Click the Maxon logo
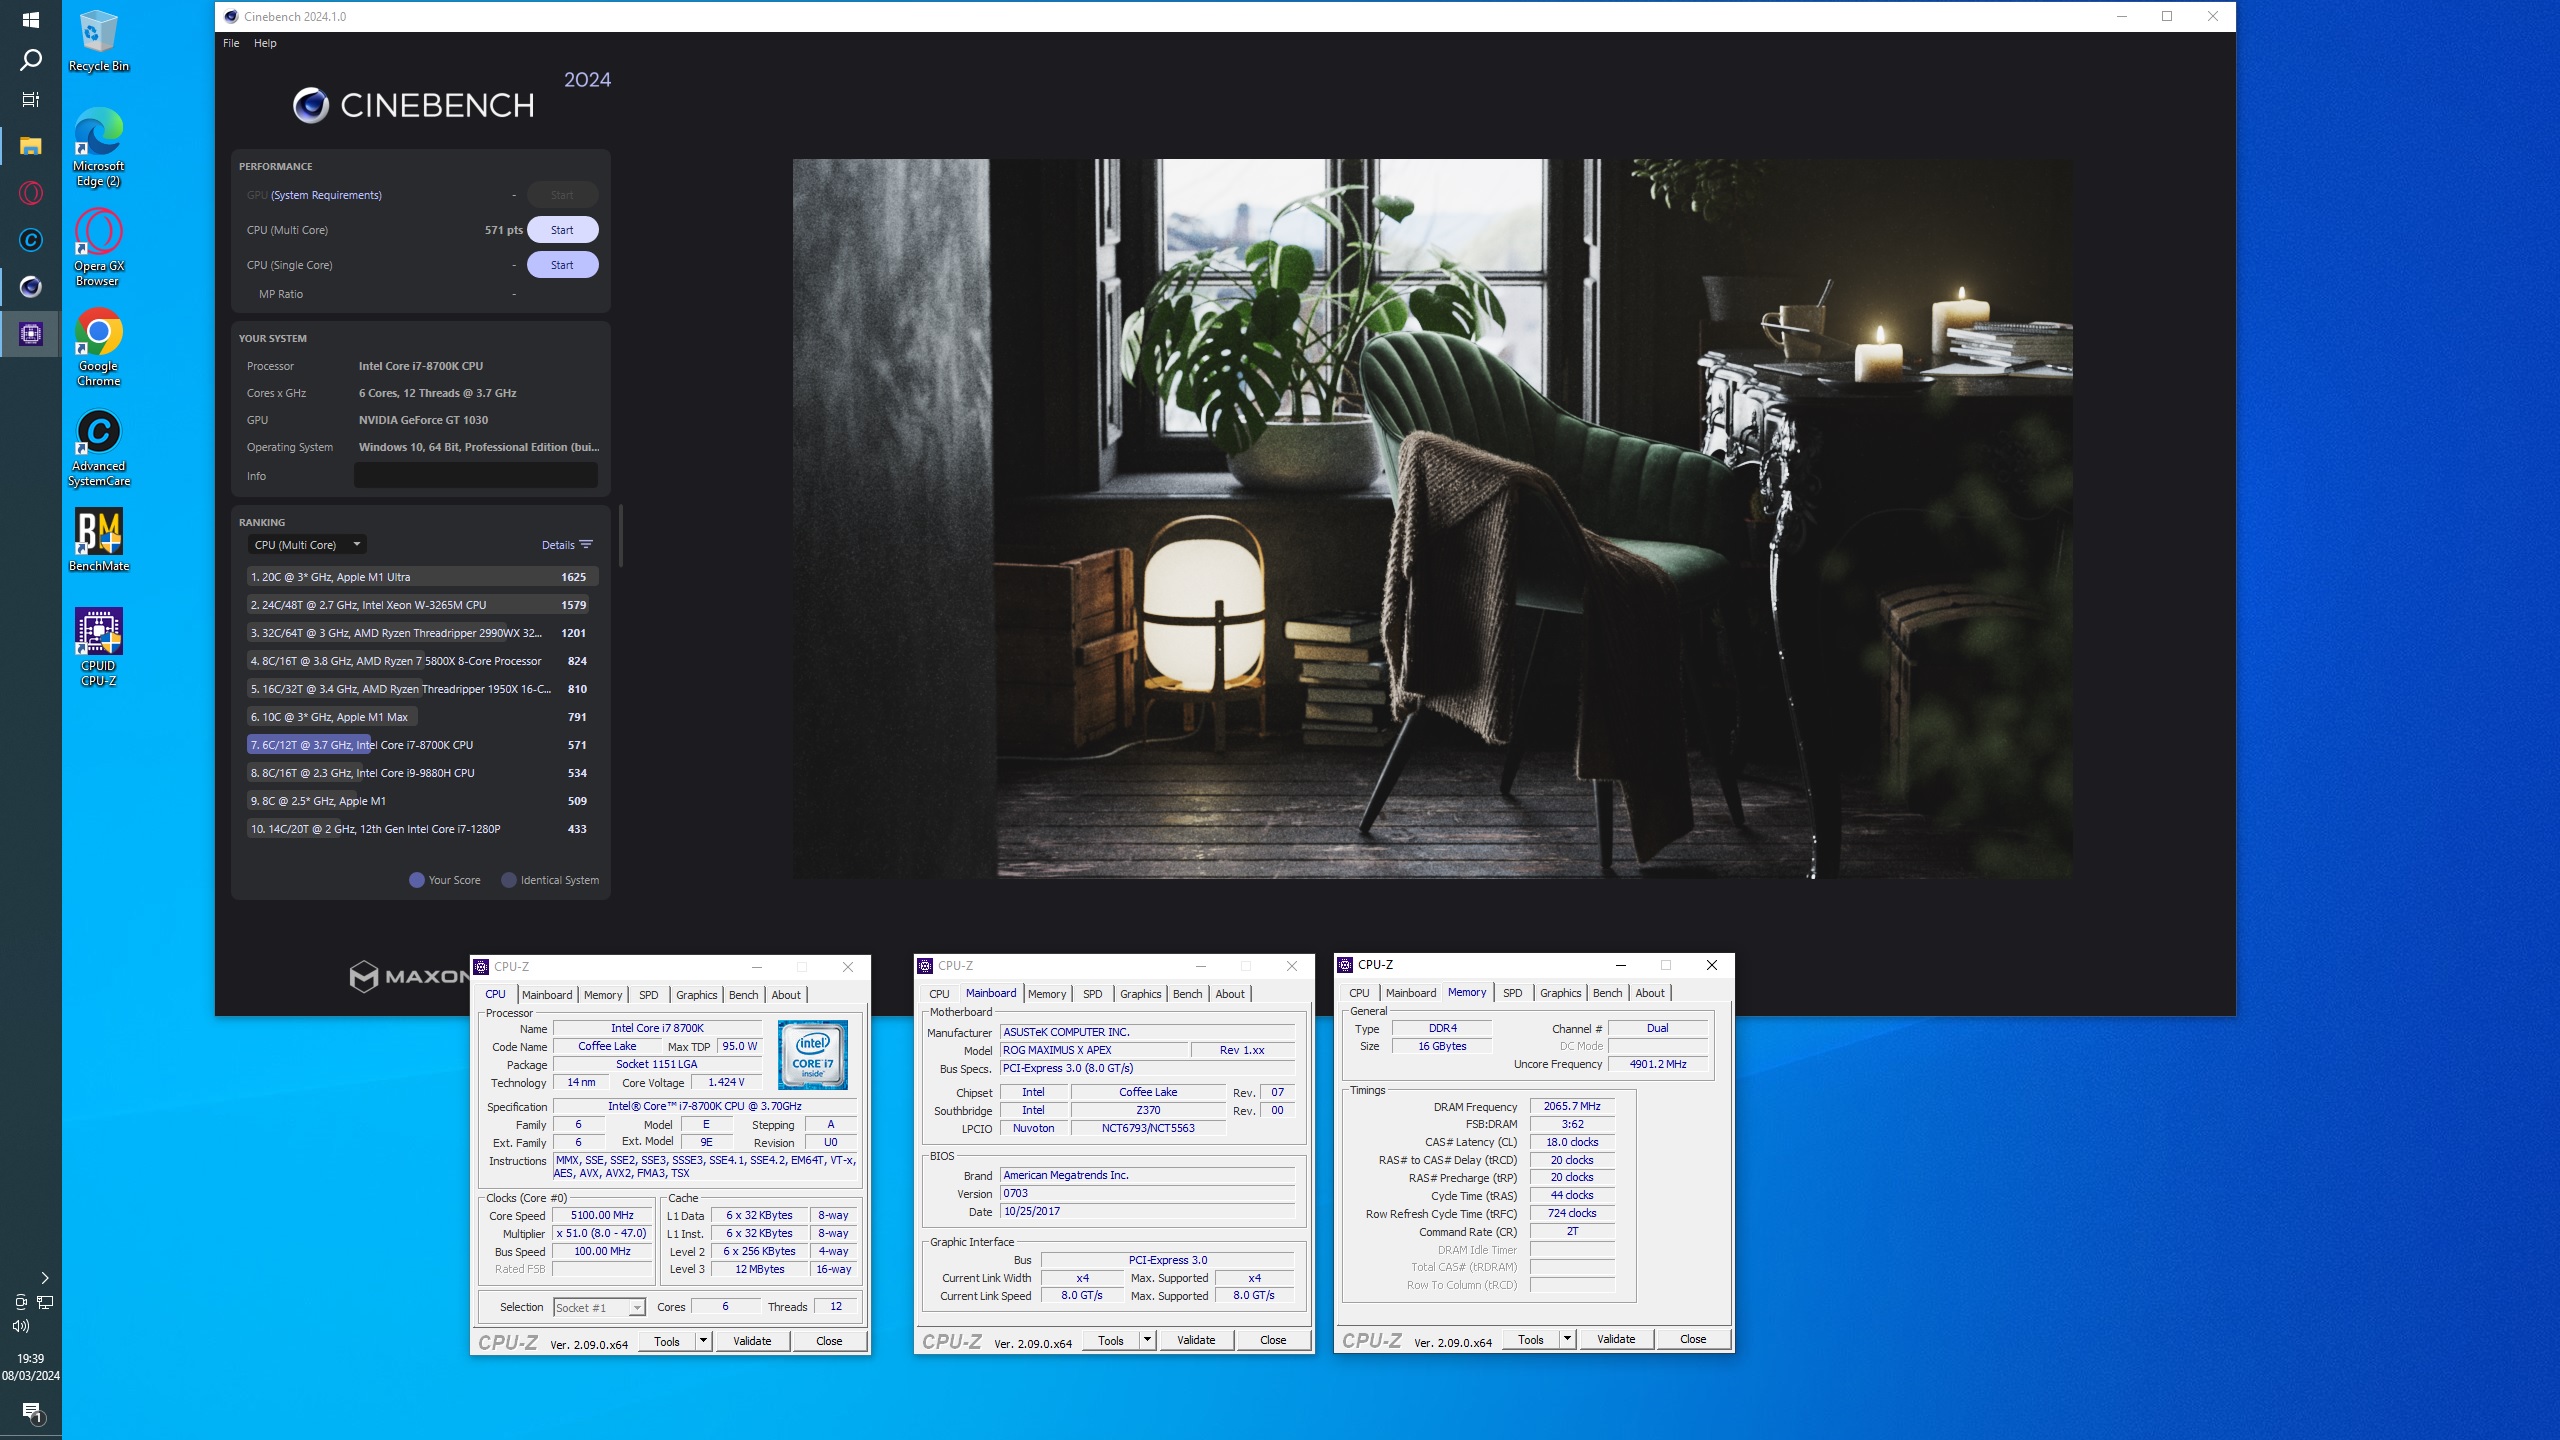2560x1440 pixels. click(x=410, y=976)
